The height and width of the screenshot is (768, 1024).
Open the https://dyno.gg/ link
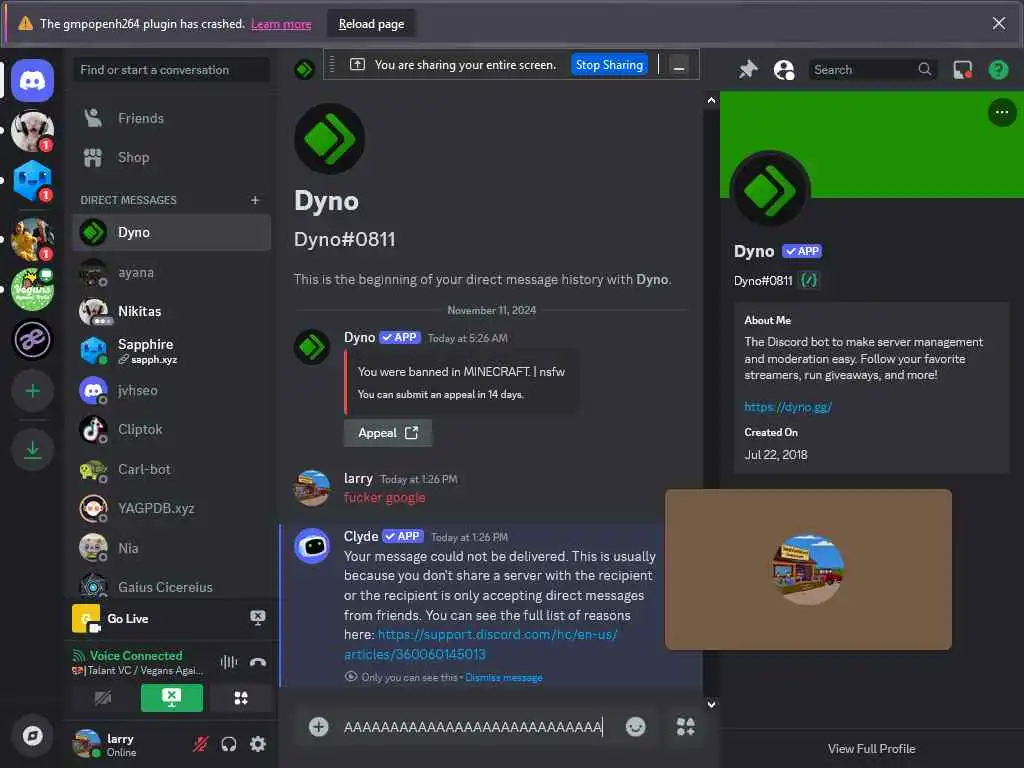pos(788,407)
